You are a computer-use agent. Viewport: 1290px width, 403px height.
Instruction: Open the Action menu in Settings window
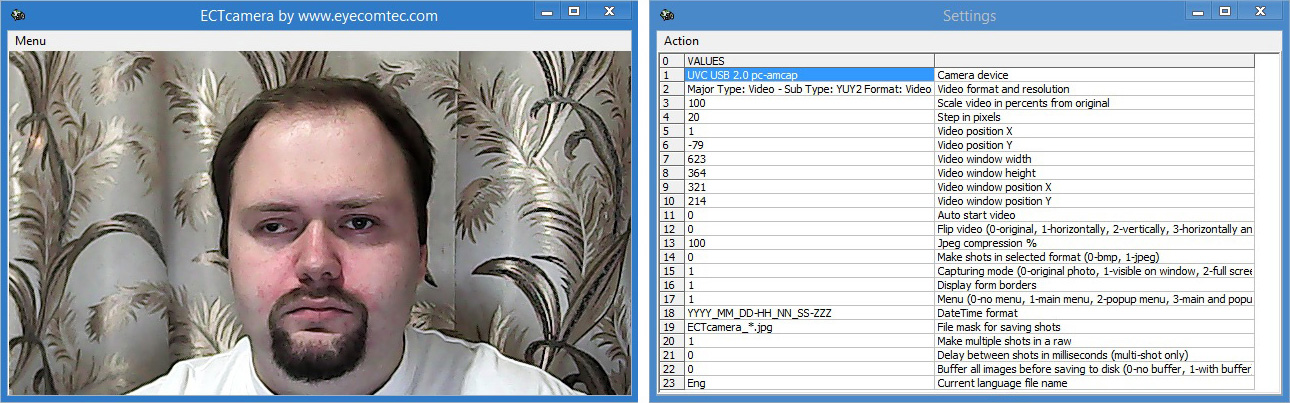(x=681, y=41)
